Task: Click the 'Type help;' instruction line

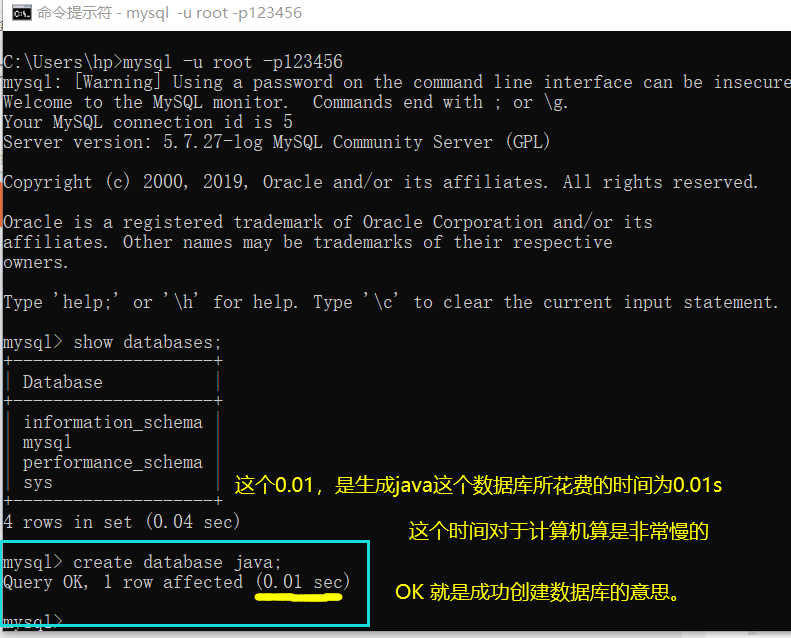Action: point(390,302)
